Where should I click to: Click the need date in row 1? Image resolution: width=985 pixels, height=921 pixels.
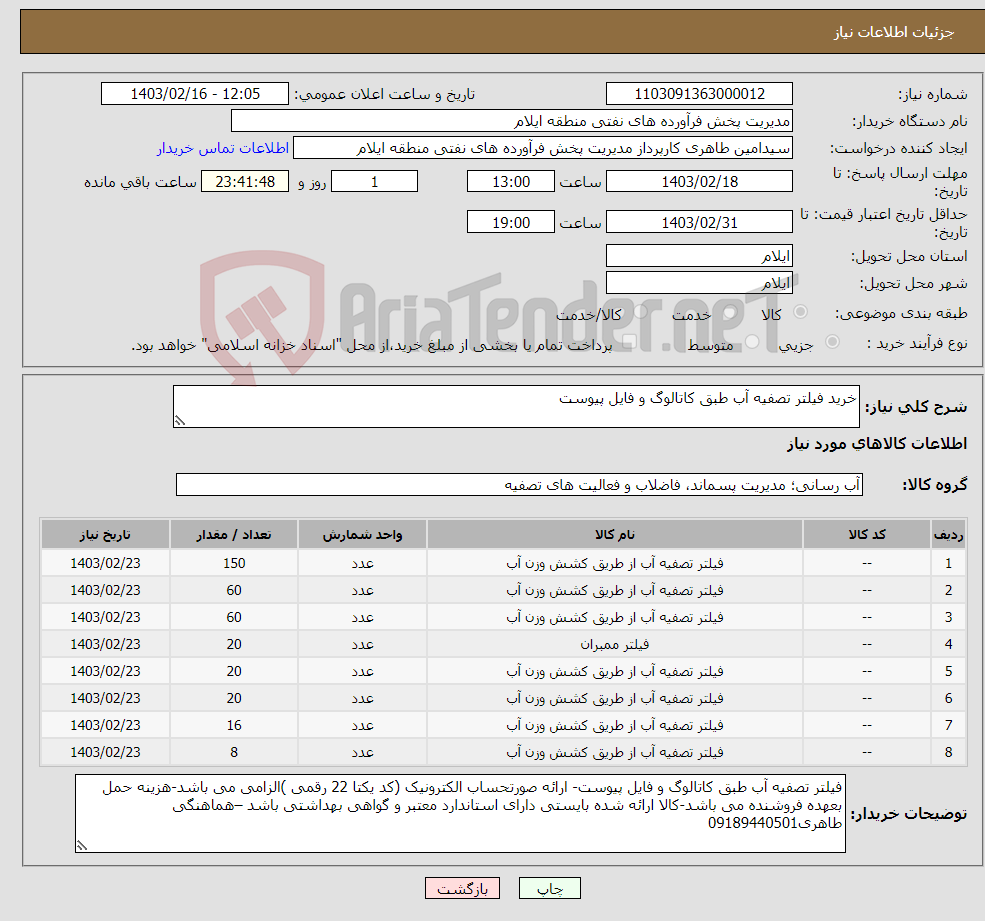(106, 563)
